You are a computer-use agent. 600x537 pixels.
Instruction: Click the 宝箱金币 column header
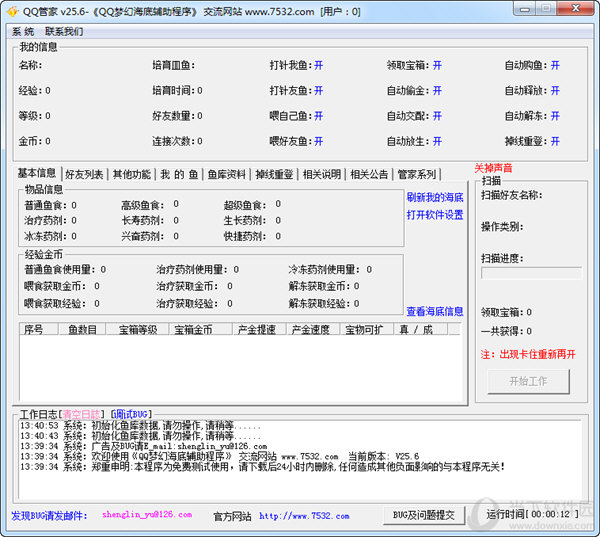click(x=201, y=330)
